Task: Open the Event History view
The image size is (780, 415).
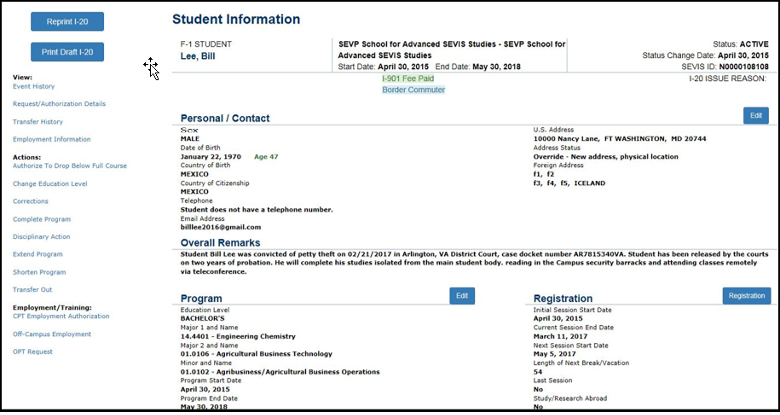Action: pyautogui.click(x=34, y=86)
